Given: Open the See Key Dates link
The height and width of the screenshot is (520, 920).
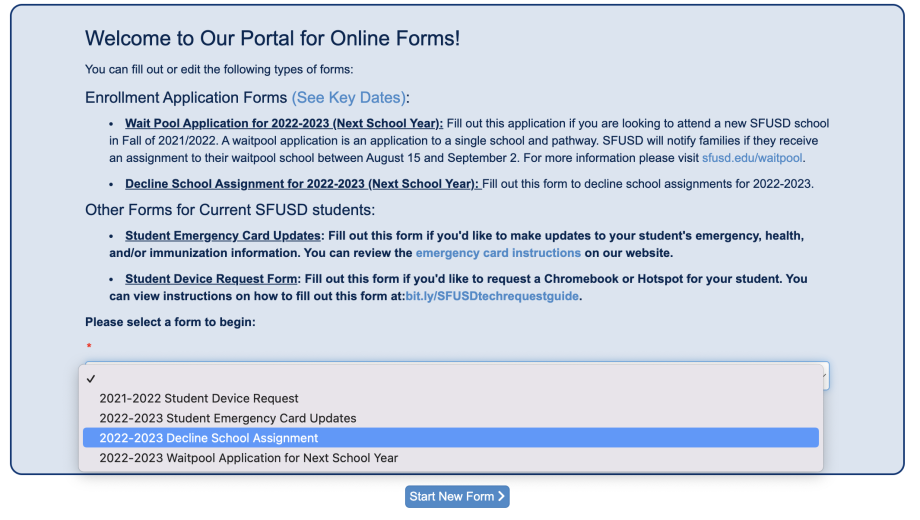Looking at the screenshot, I should pyautogui.click(x=349, y=98).
